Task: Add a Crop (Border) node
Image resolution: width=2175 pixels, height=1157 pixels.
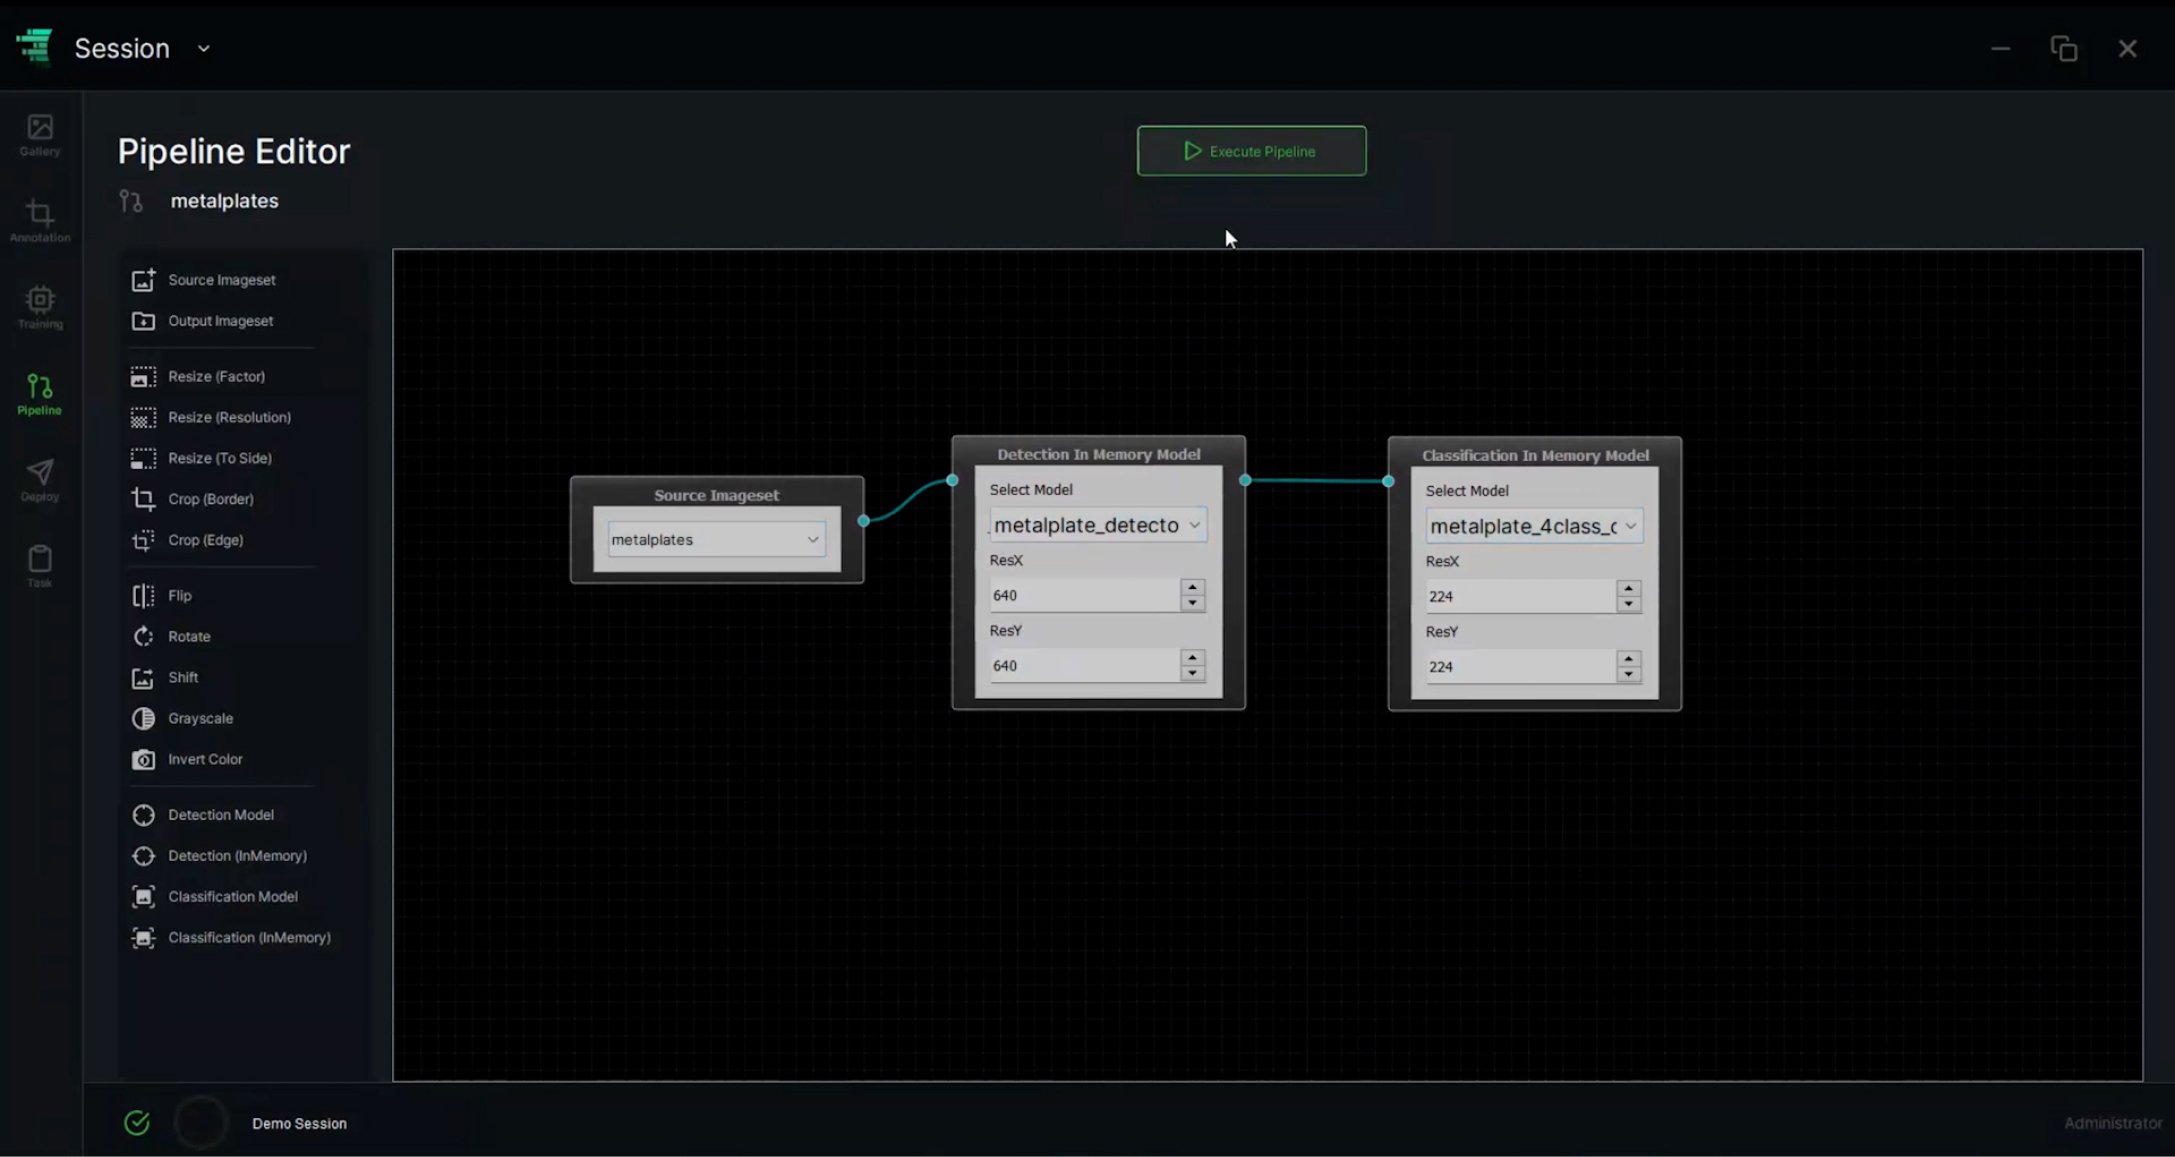Action: click(x=192, y=499)
